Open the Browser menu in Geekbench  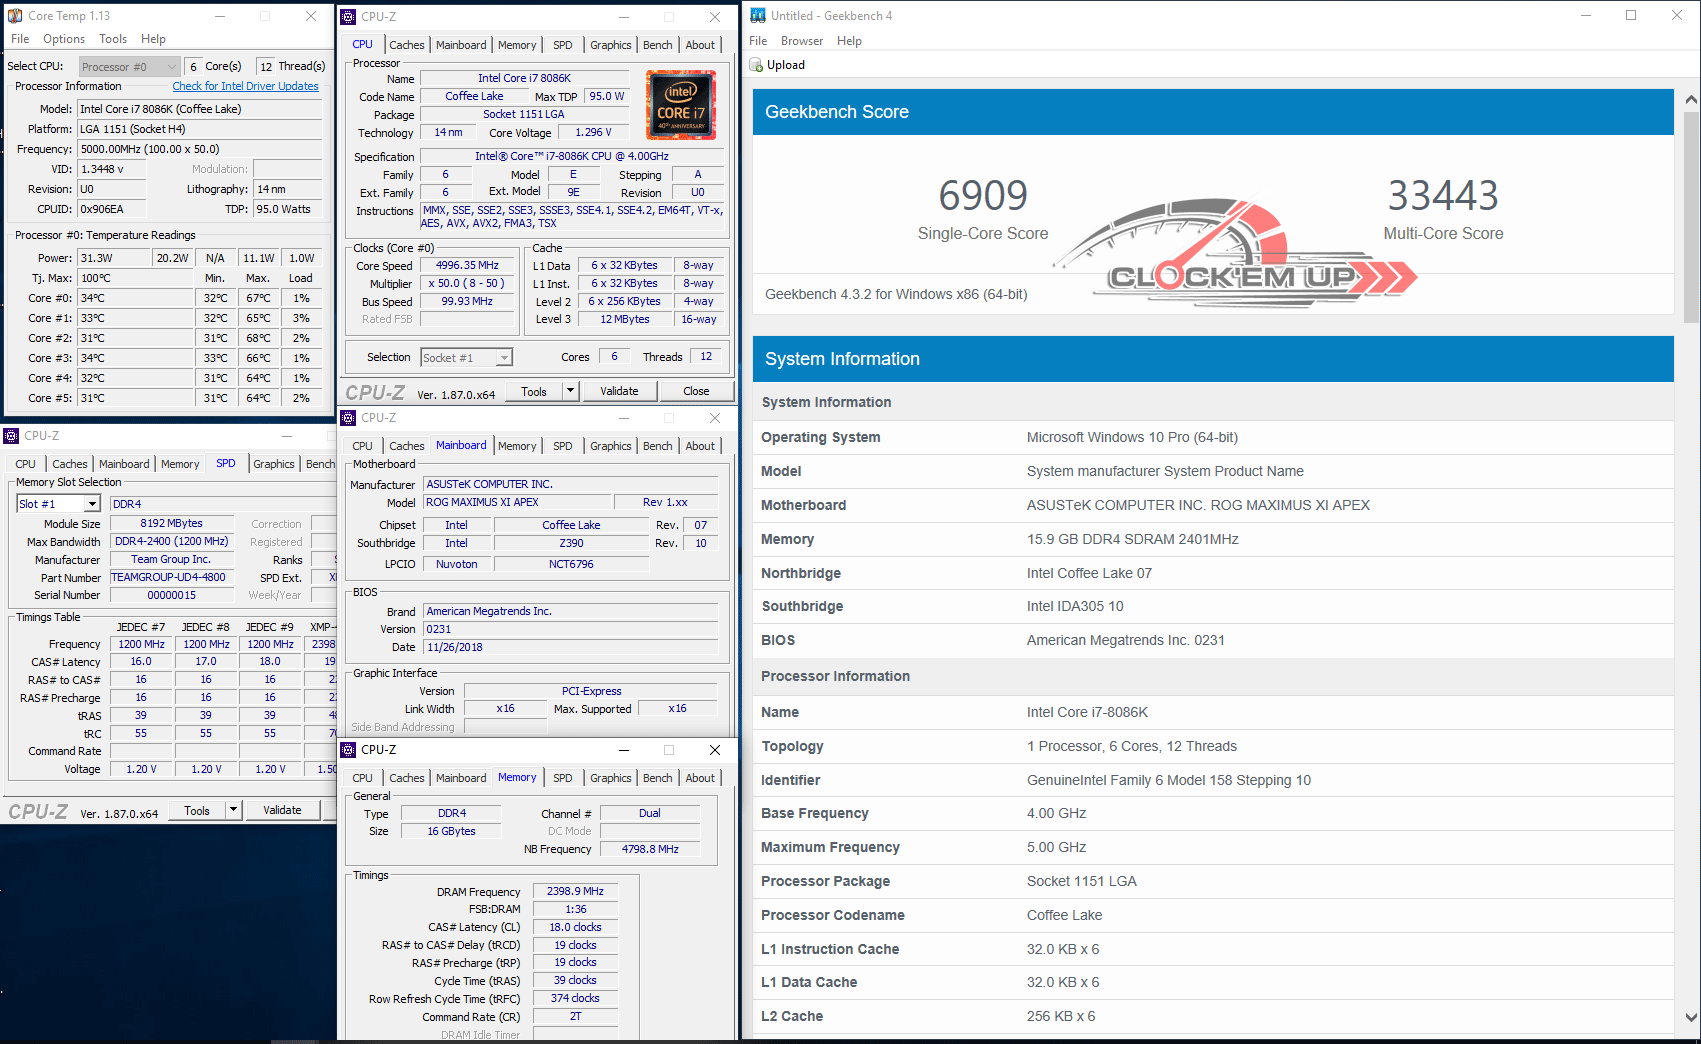point(801,41)
